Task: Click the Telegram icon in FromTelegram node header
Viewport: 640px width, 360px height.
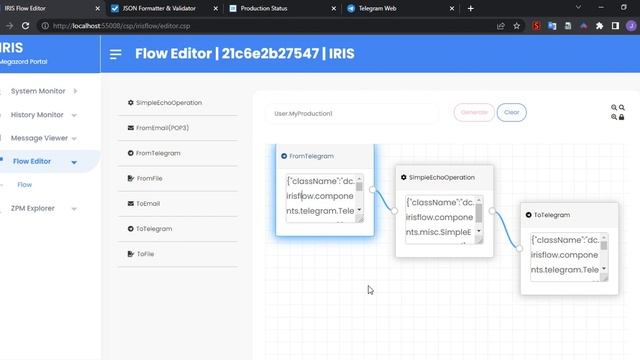Action: pos(284,156)
